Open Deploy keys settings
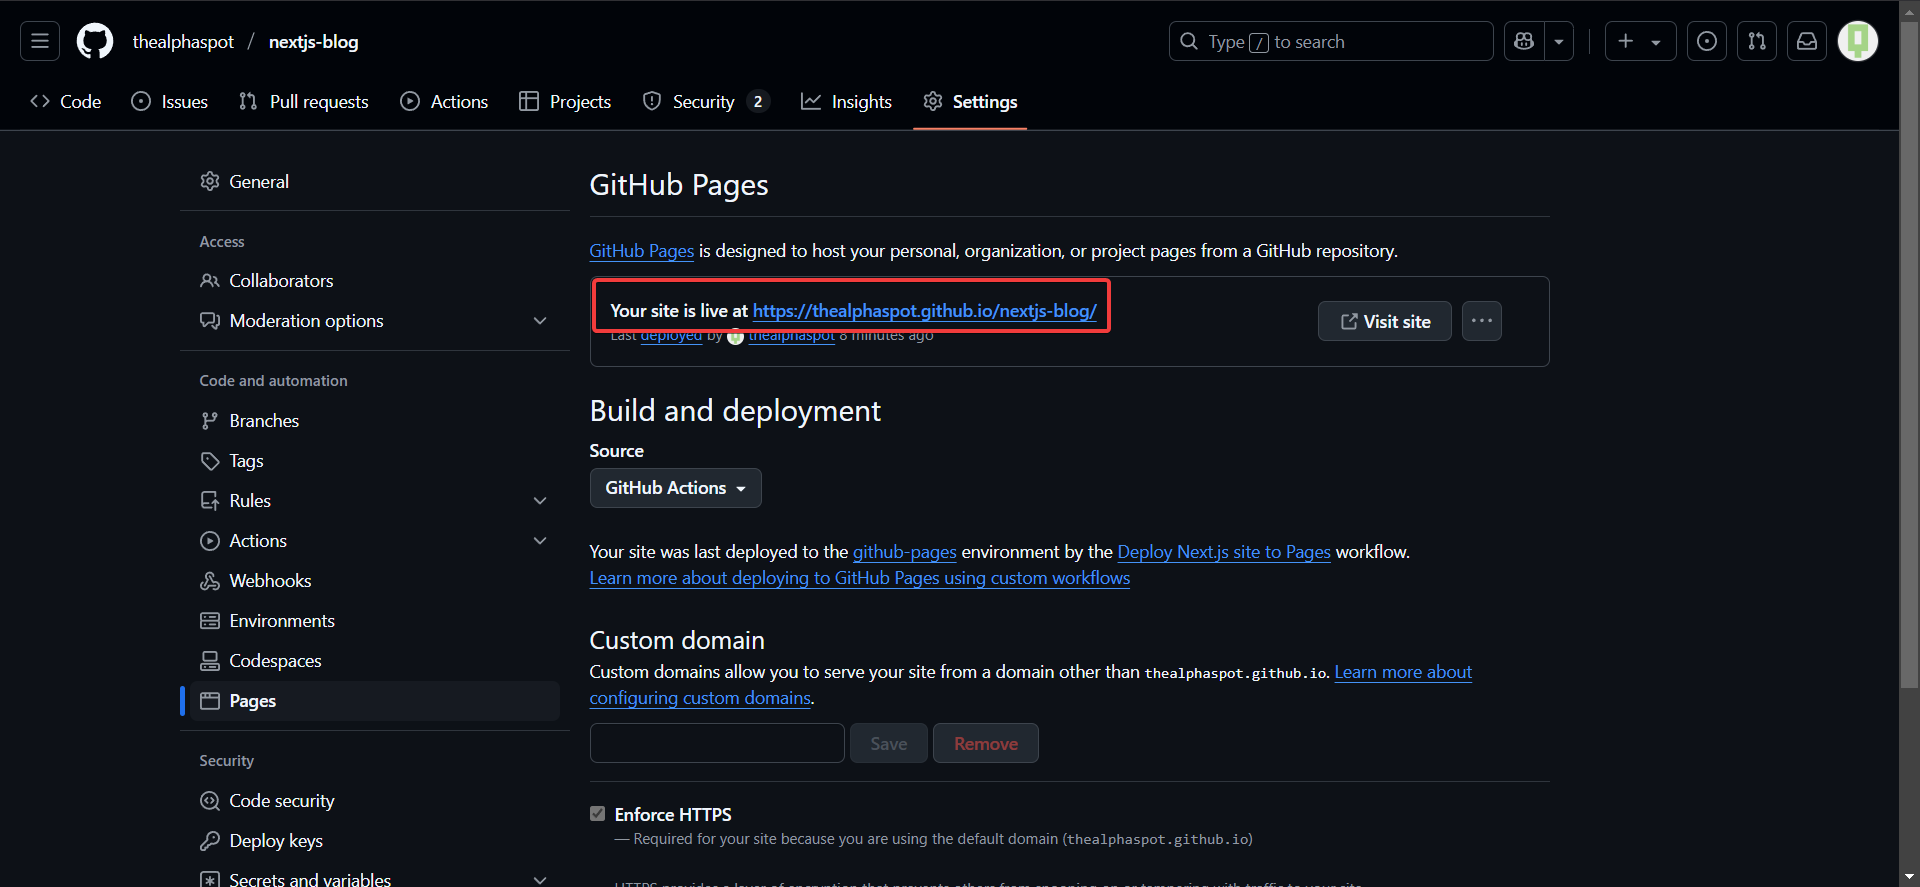 [375, 841]
